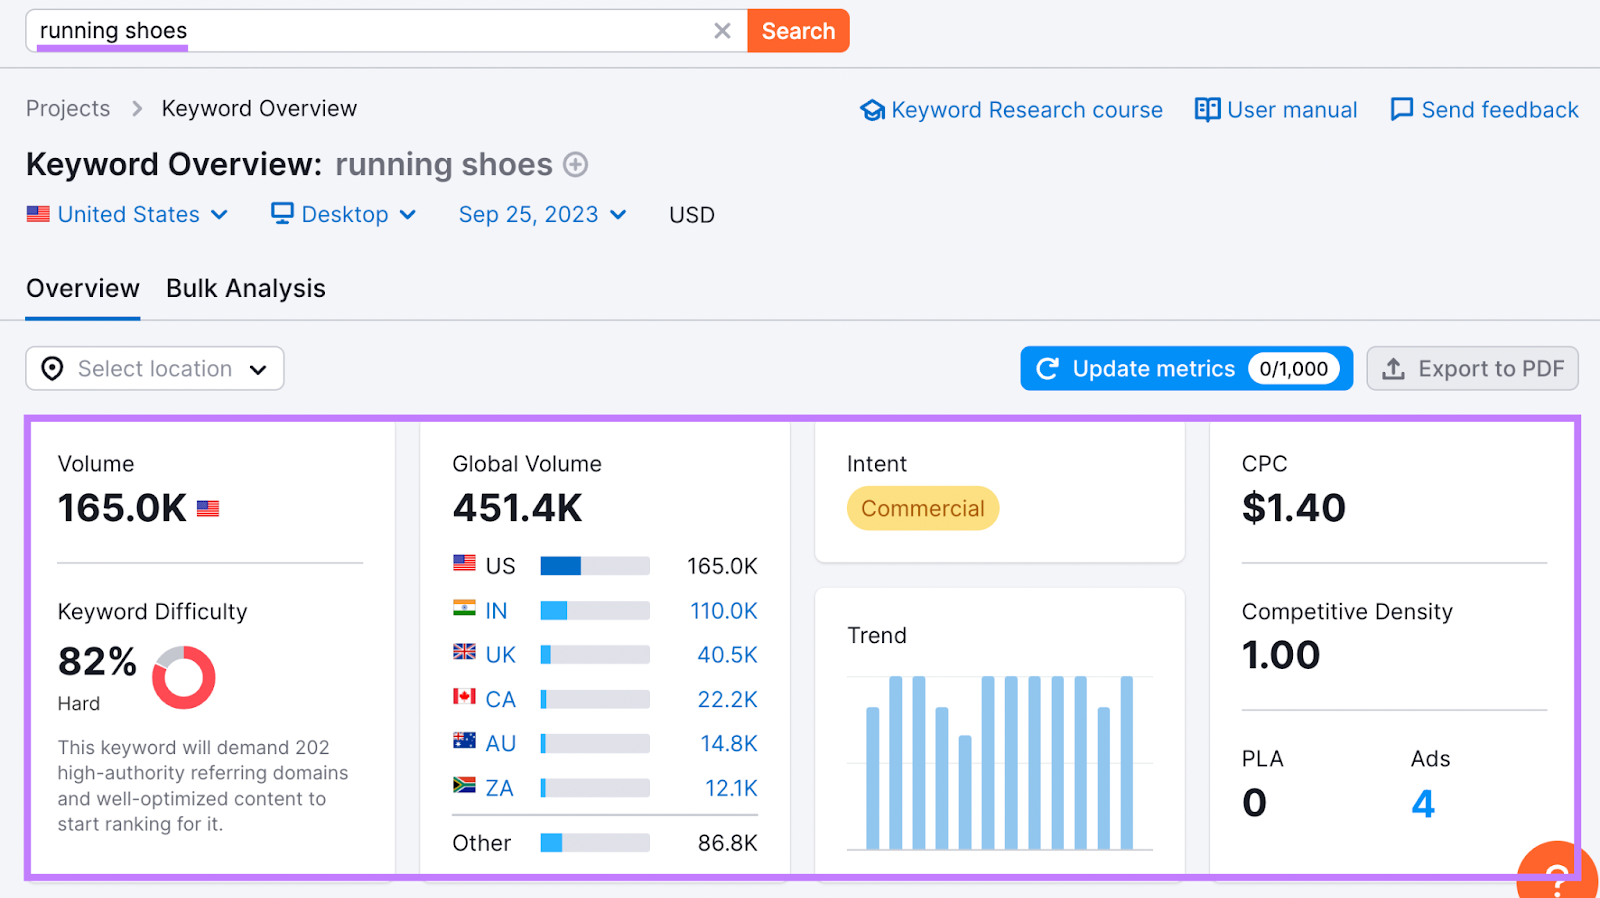Screen dimensions: 1600x898
Task: Click the US volume progress bar
Action: point(594,566)
